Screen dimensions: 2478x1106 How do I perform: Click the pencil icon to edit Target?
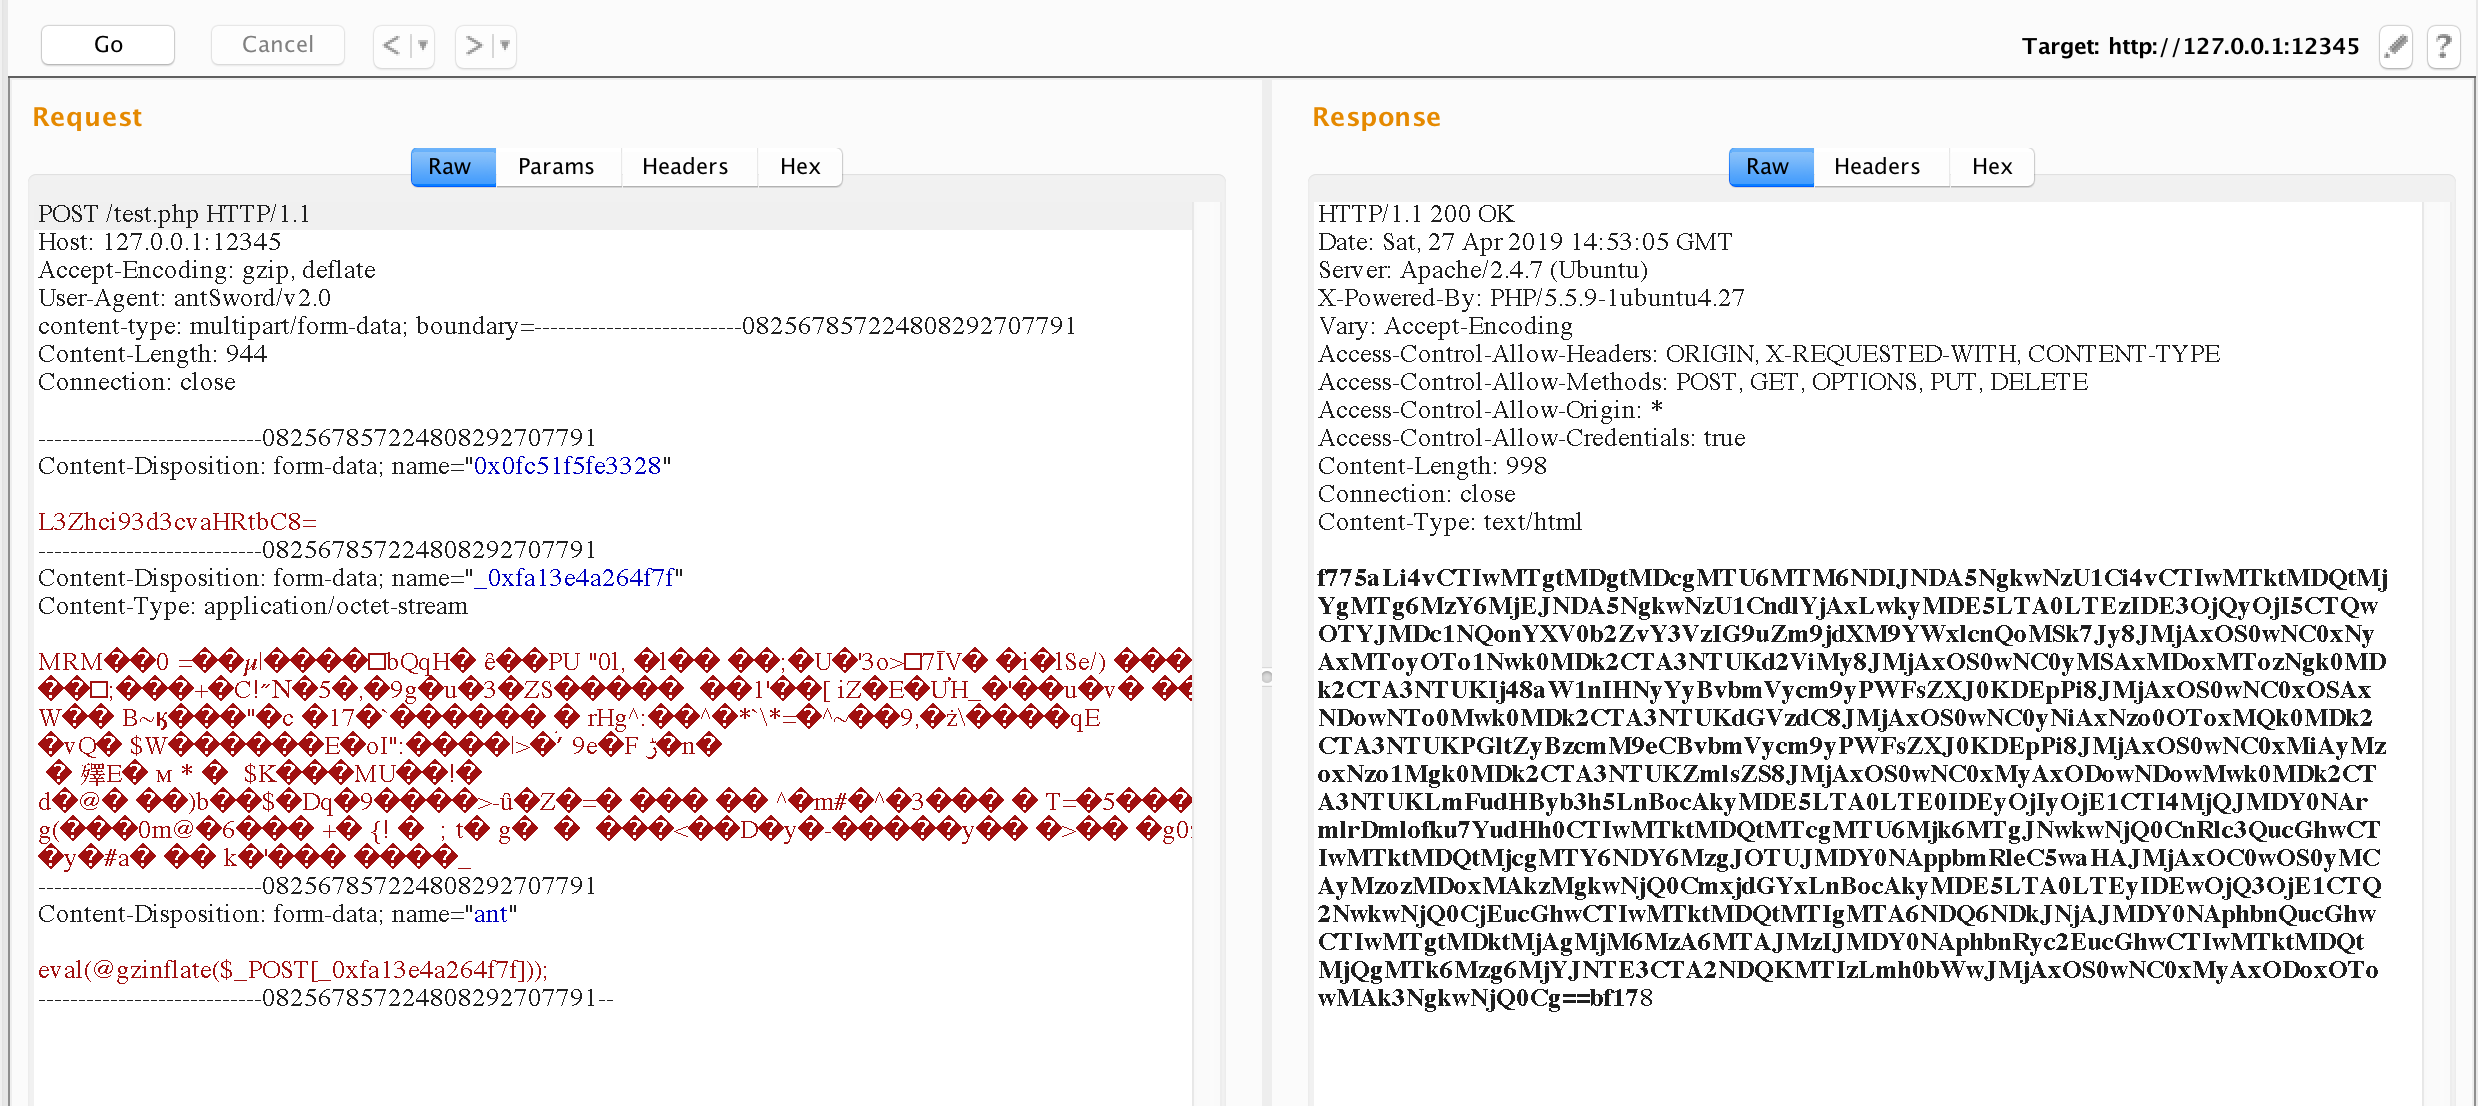2395,46
